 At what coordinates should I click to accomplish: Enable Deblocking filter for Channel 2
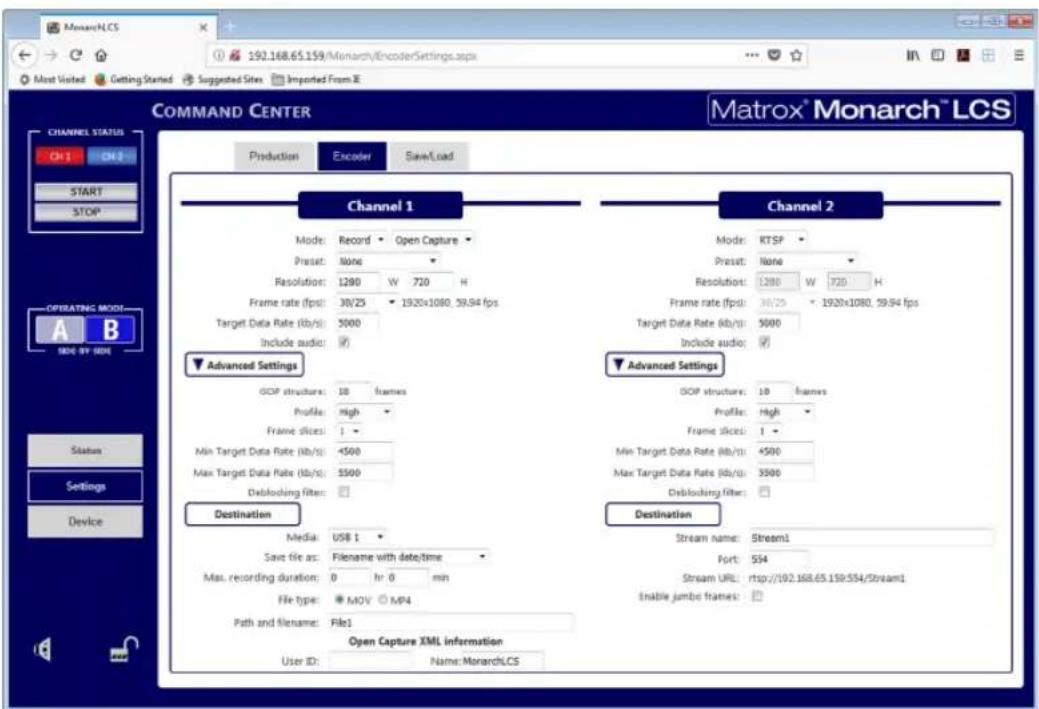pos(764,492)
